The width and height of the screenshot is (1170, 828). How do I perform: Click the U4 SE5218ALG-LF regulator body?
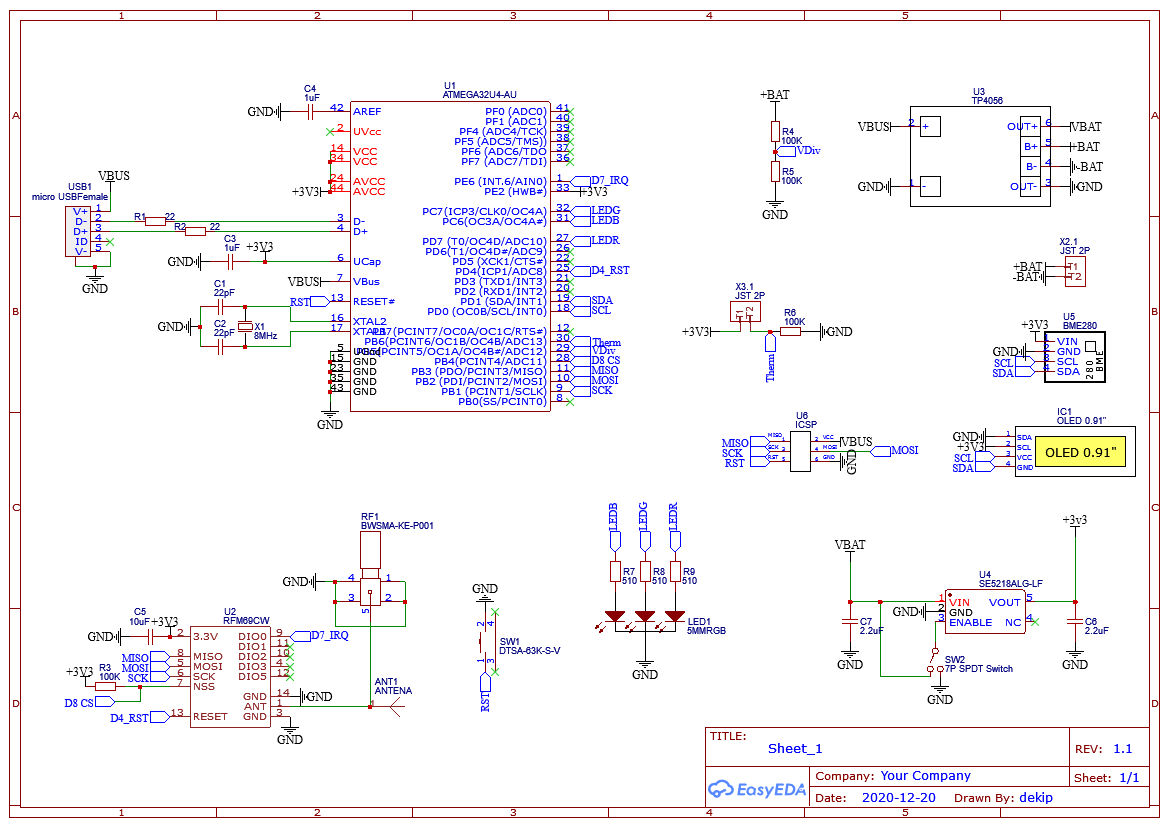coord(985,612)
